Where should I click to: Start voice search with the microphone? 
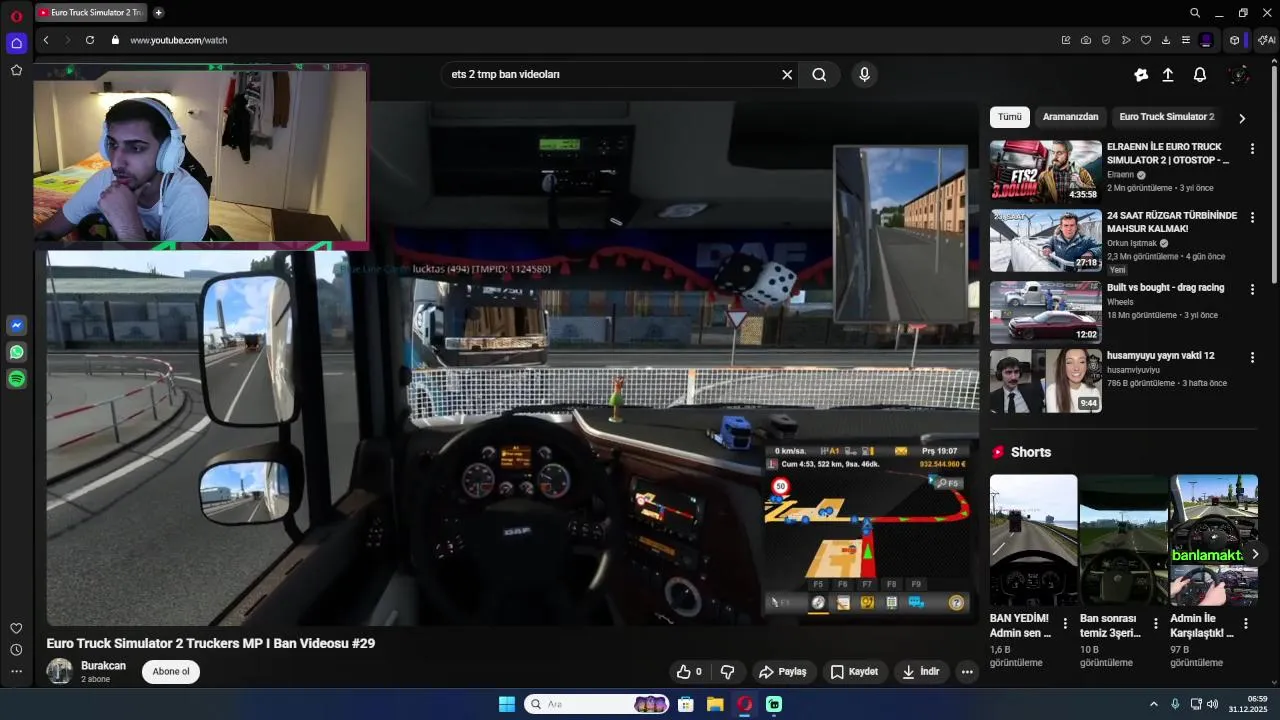pyautogui.click(x=865, y=74)
